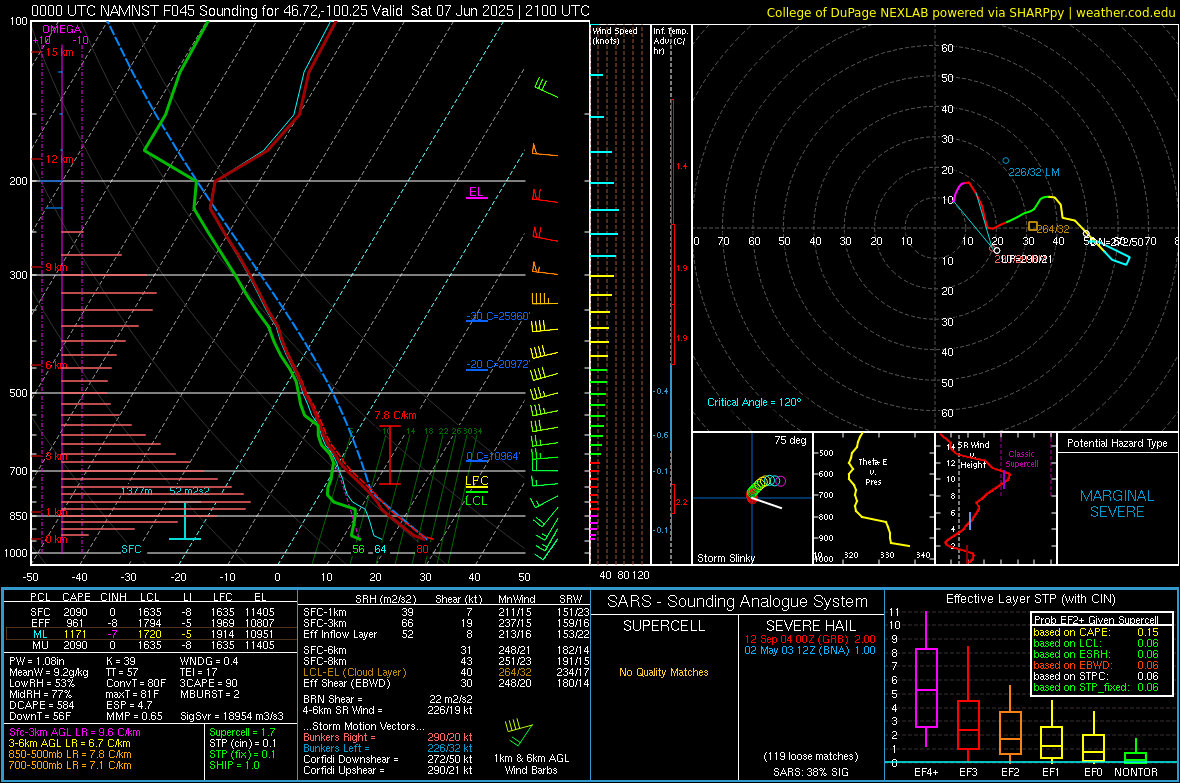Click the 02 May 03 12Z (BNA) analogue

tap(810, 650)
